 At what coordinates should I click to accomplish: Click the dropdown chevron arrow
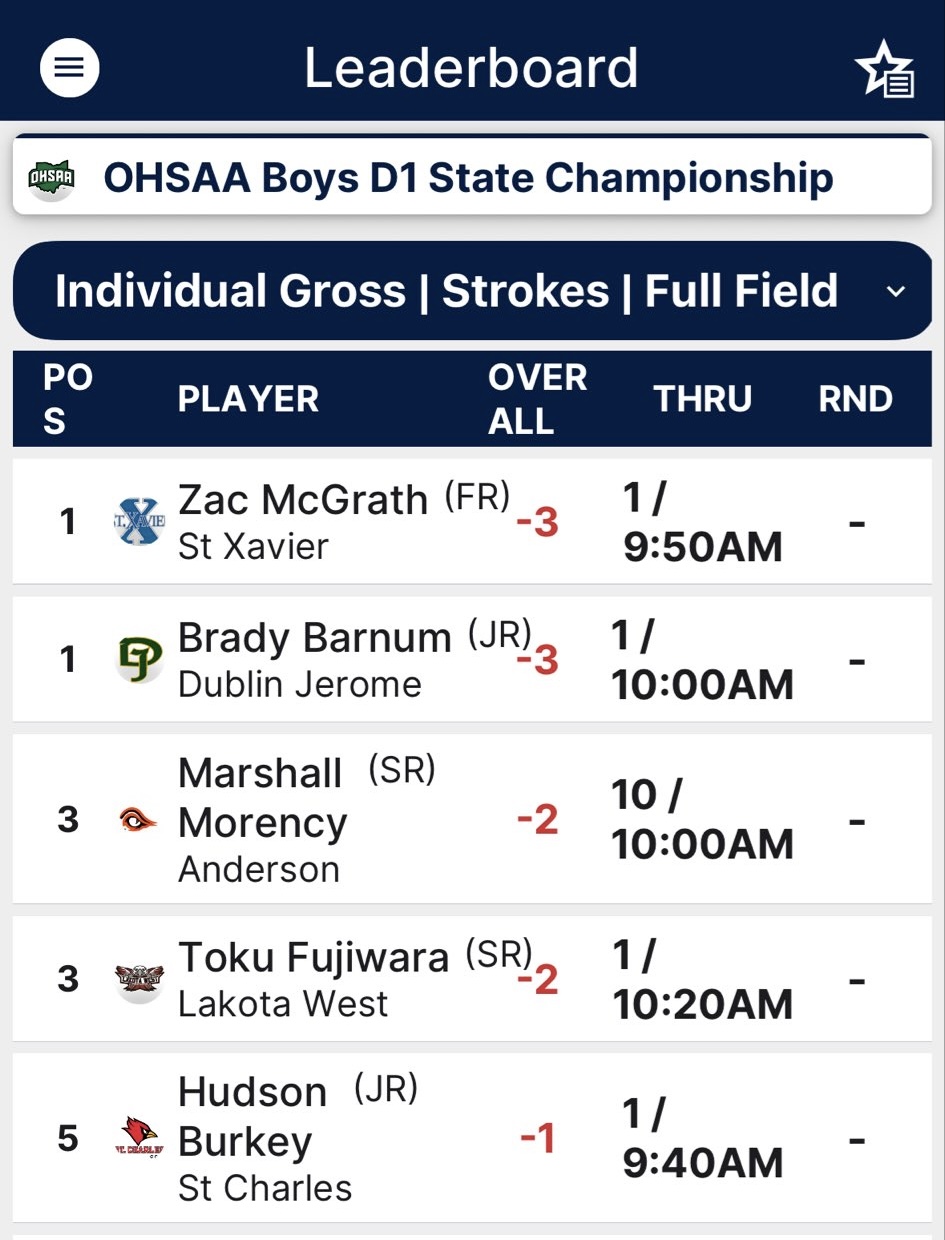[x=896, y=292]
